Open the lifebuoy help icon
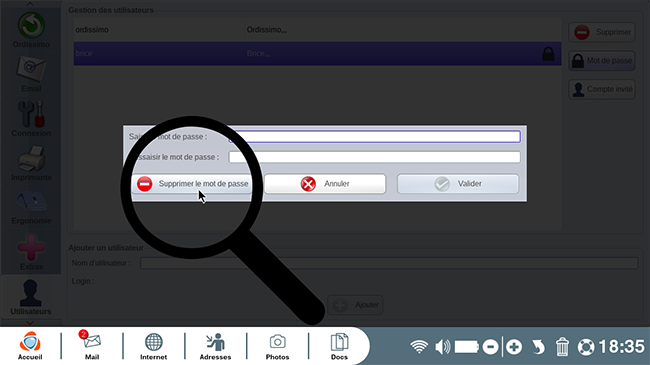Screen dimensions: 650x365 tap(586, 347)
